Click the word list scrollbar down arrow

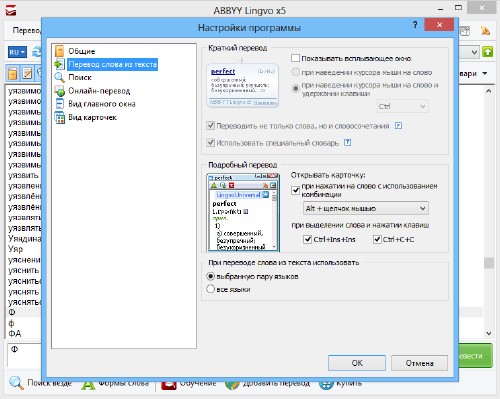point(488,333)
